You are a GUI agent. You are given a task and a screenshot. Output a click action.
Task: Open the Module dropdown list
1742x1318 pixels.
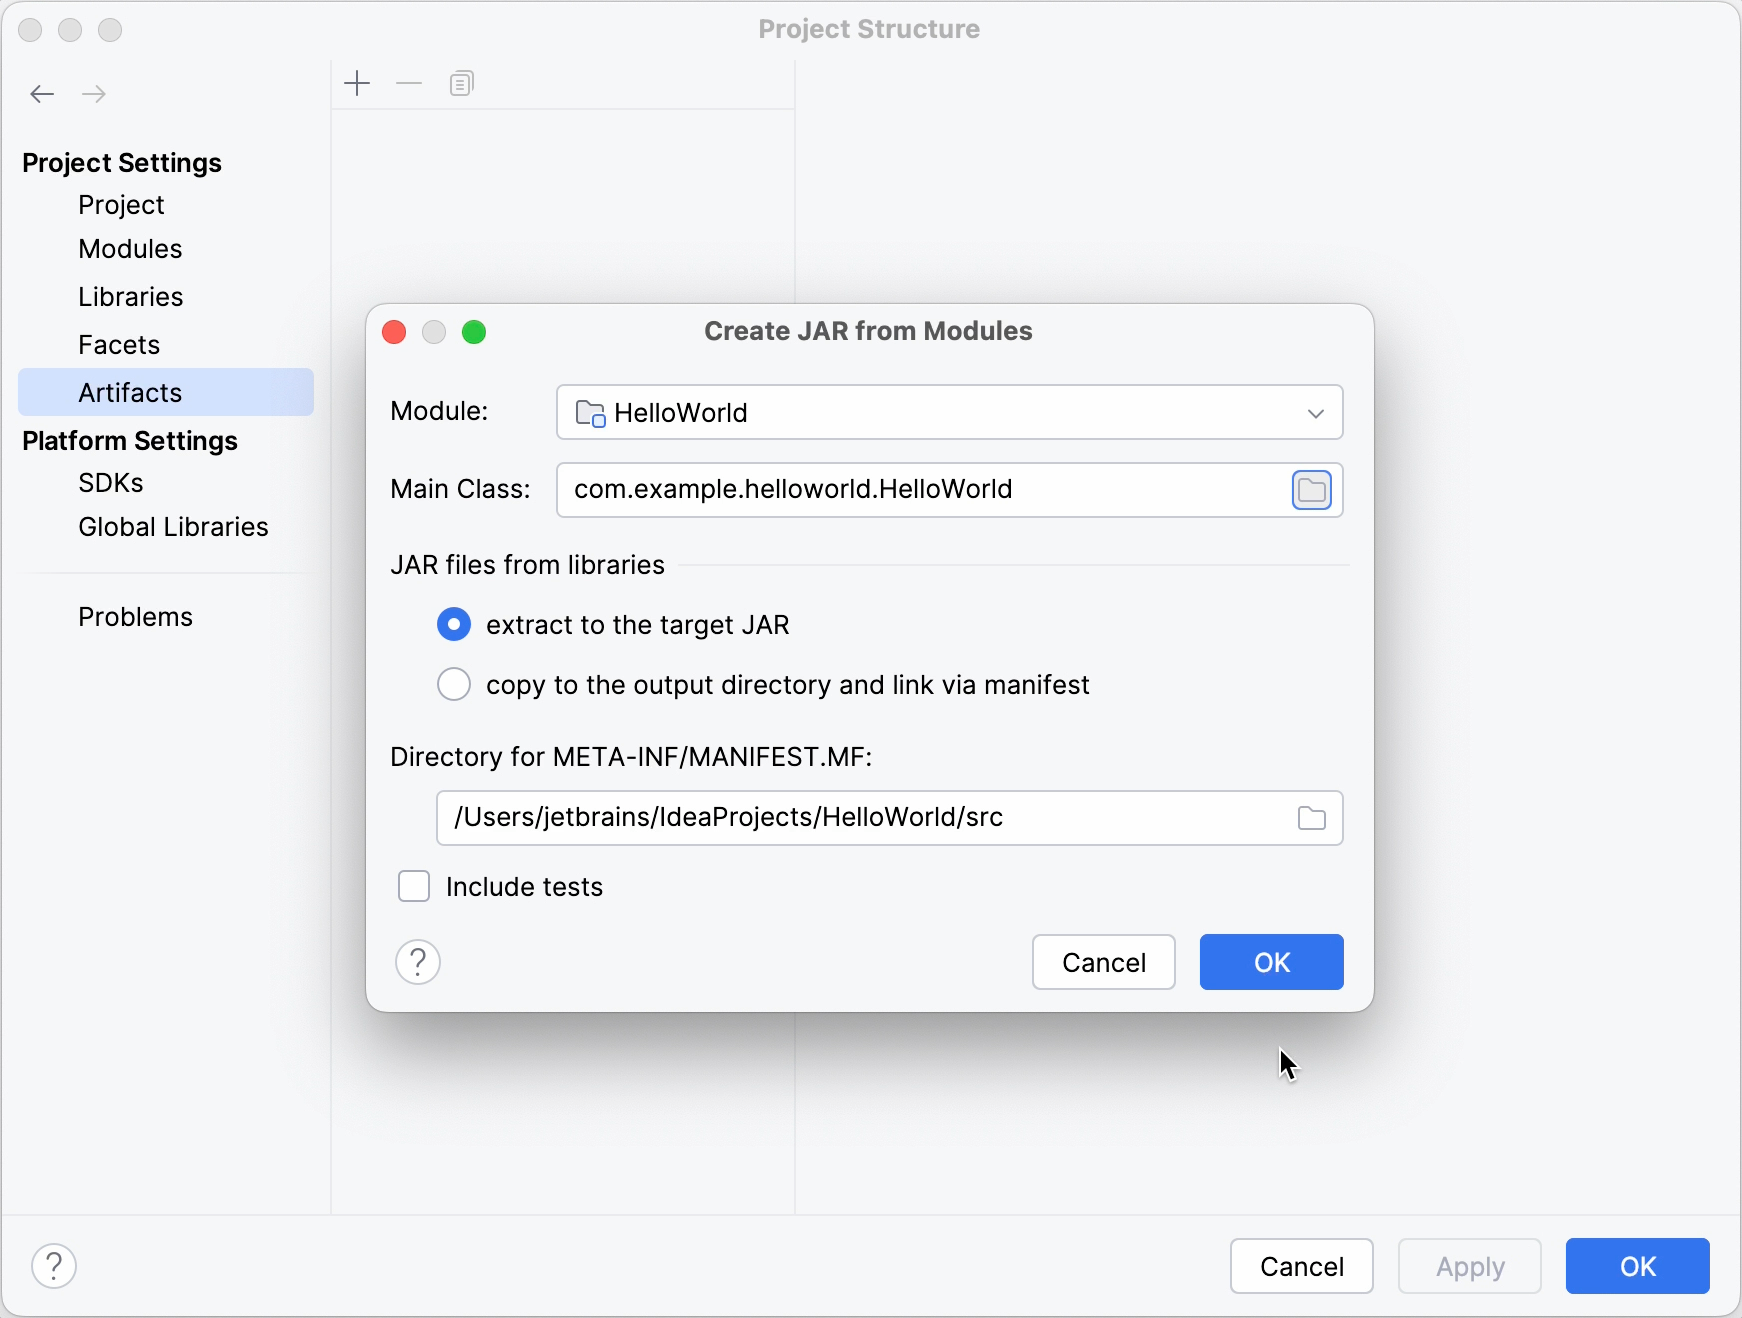[x=1315, y=412]
